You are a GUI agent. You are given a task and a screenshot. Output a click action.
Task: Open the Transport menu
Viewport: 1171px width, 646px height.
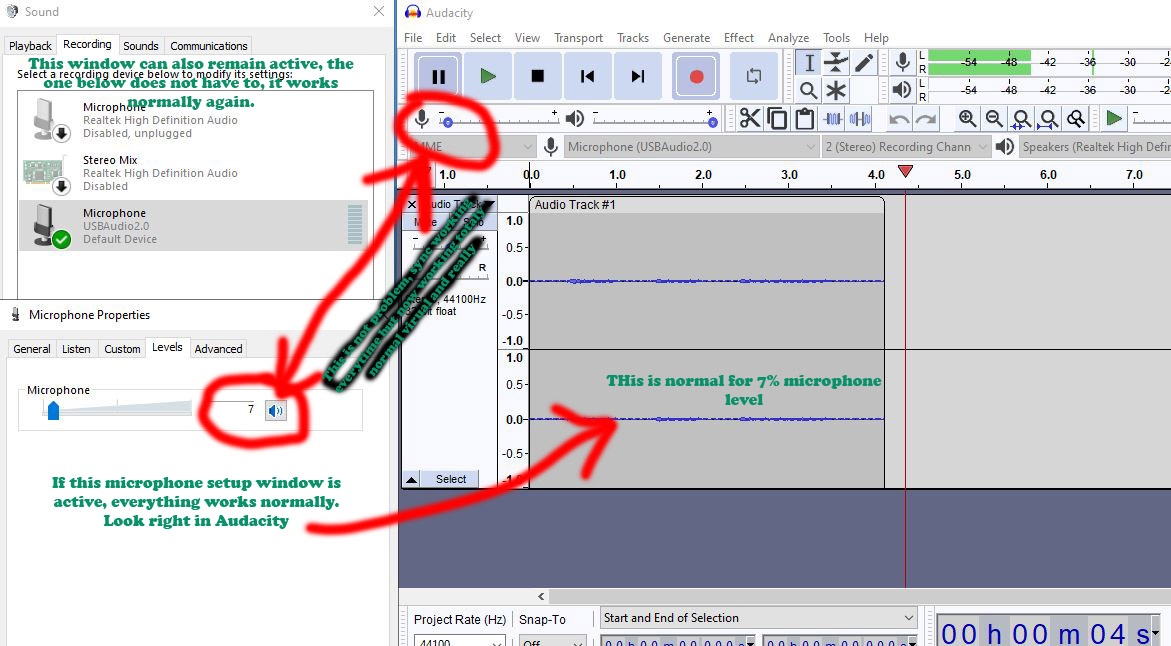click(x=578, y=37)
